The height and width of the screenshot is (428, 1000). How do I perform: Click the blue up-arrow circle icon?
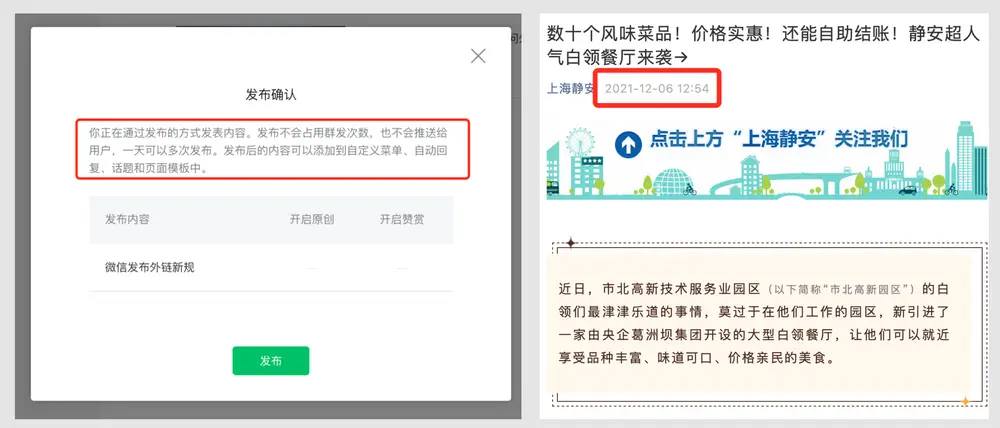click(627, 145)
